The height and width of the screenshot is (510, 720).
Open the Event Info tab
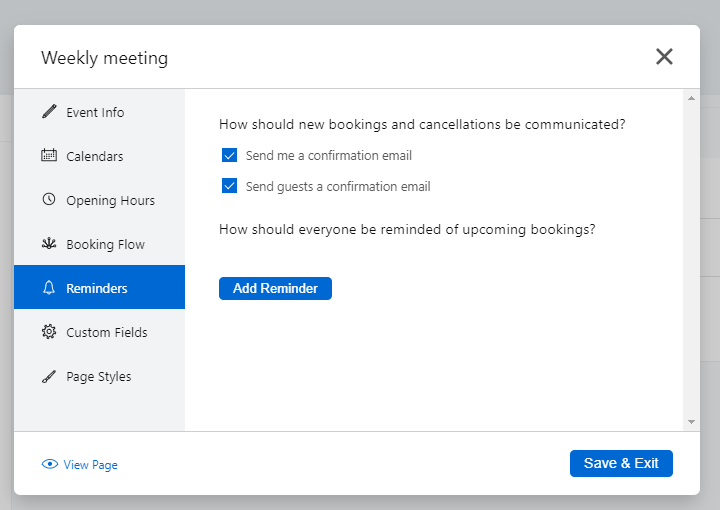(95, 112)
